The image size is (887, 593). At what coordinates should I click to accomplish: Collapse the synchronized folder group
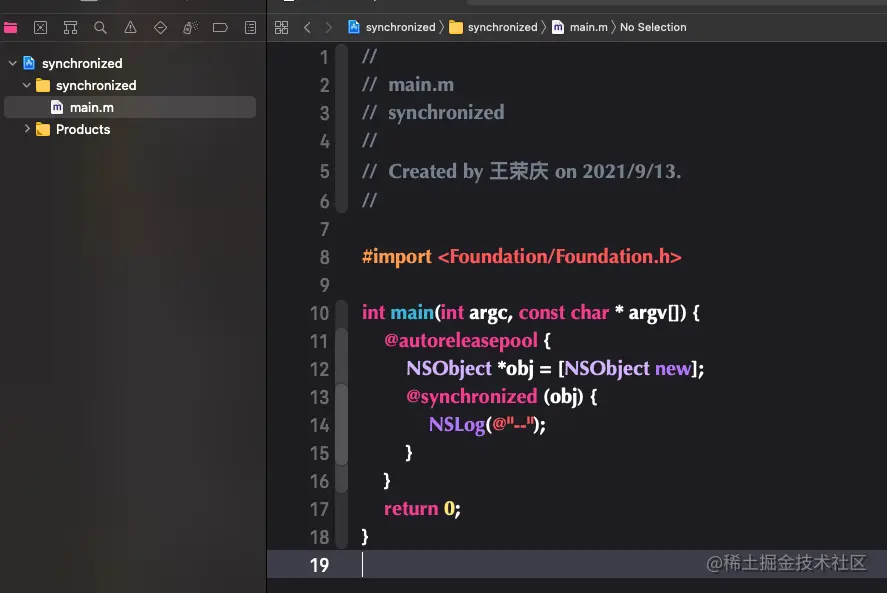[26, 85]
